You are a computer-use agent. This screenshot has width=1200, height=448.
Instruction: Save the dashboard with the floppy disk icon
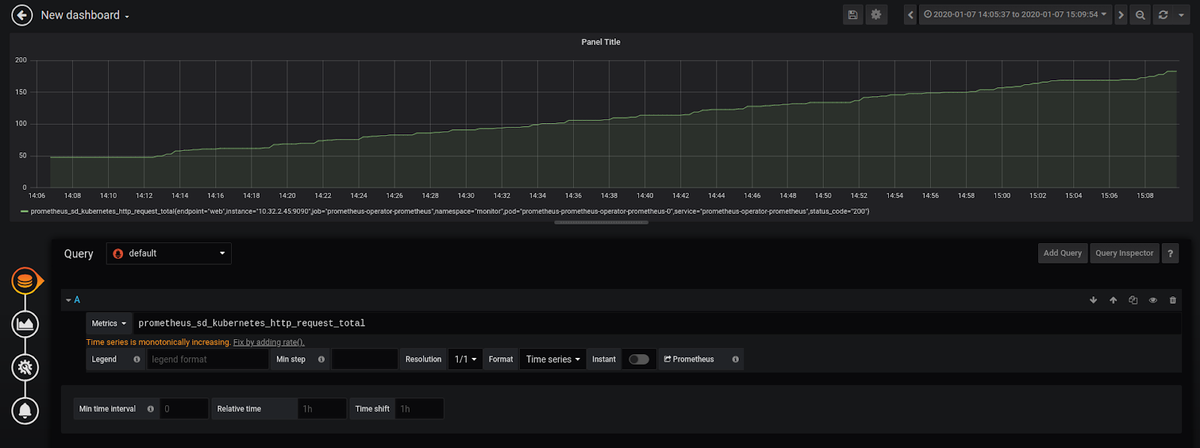point(853,15)
